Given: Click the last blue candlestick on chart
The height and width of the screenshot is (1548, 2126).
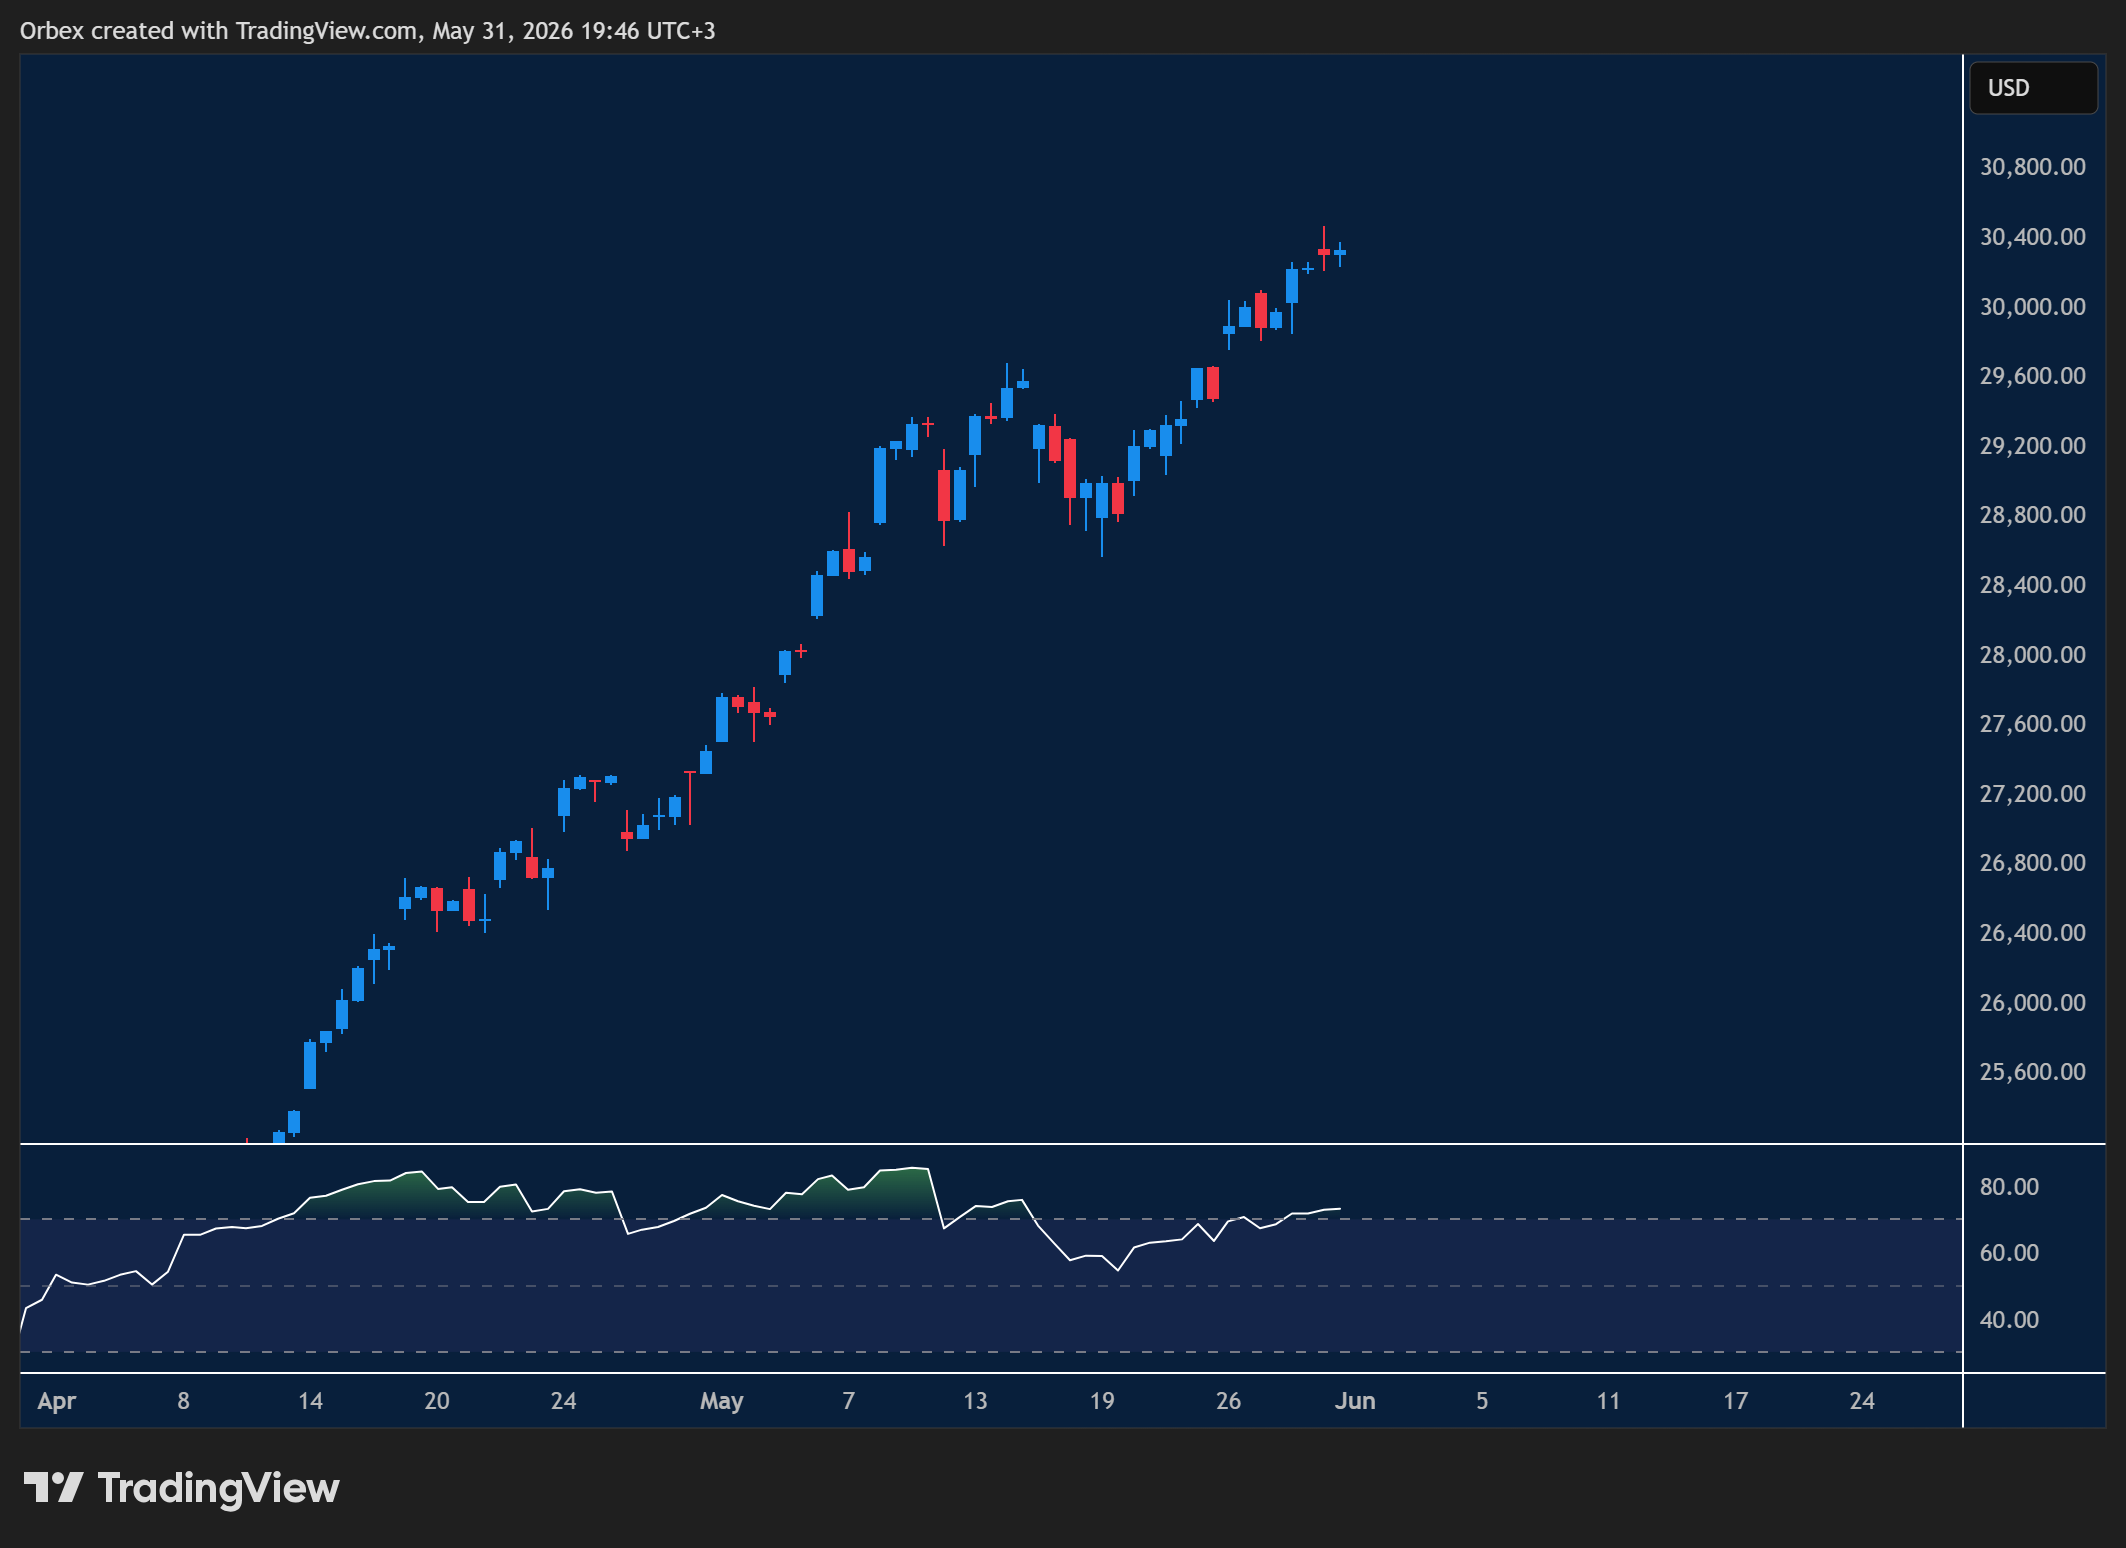Looking at the screenshot, I should [x=1340, y=253].
